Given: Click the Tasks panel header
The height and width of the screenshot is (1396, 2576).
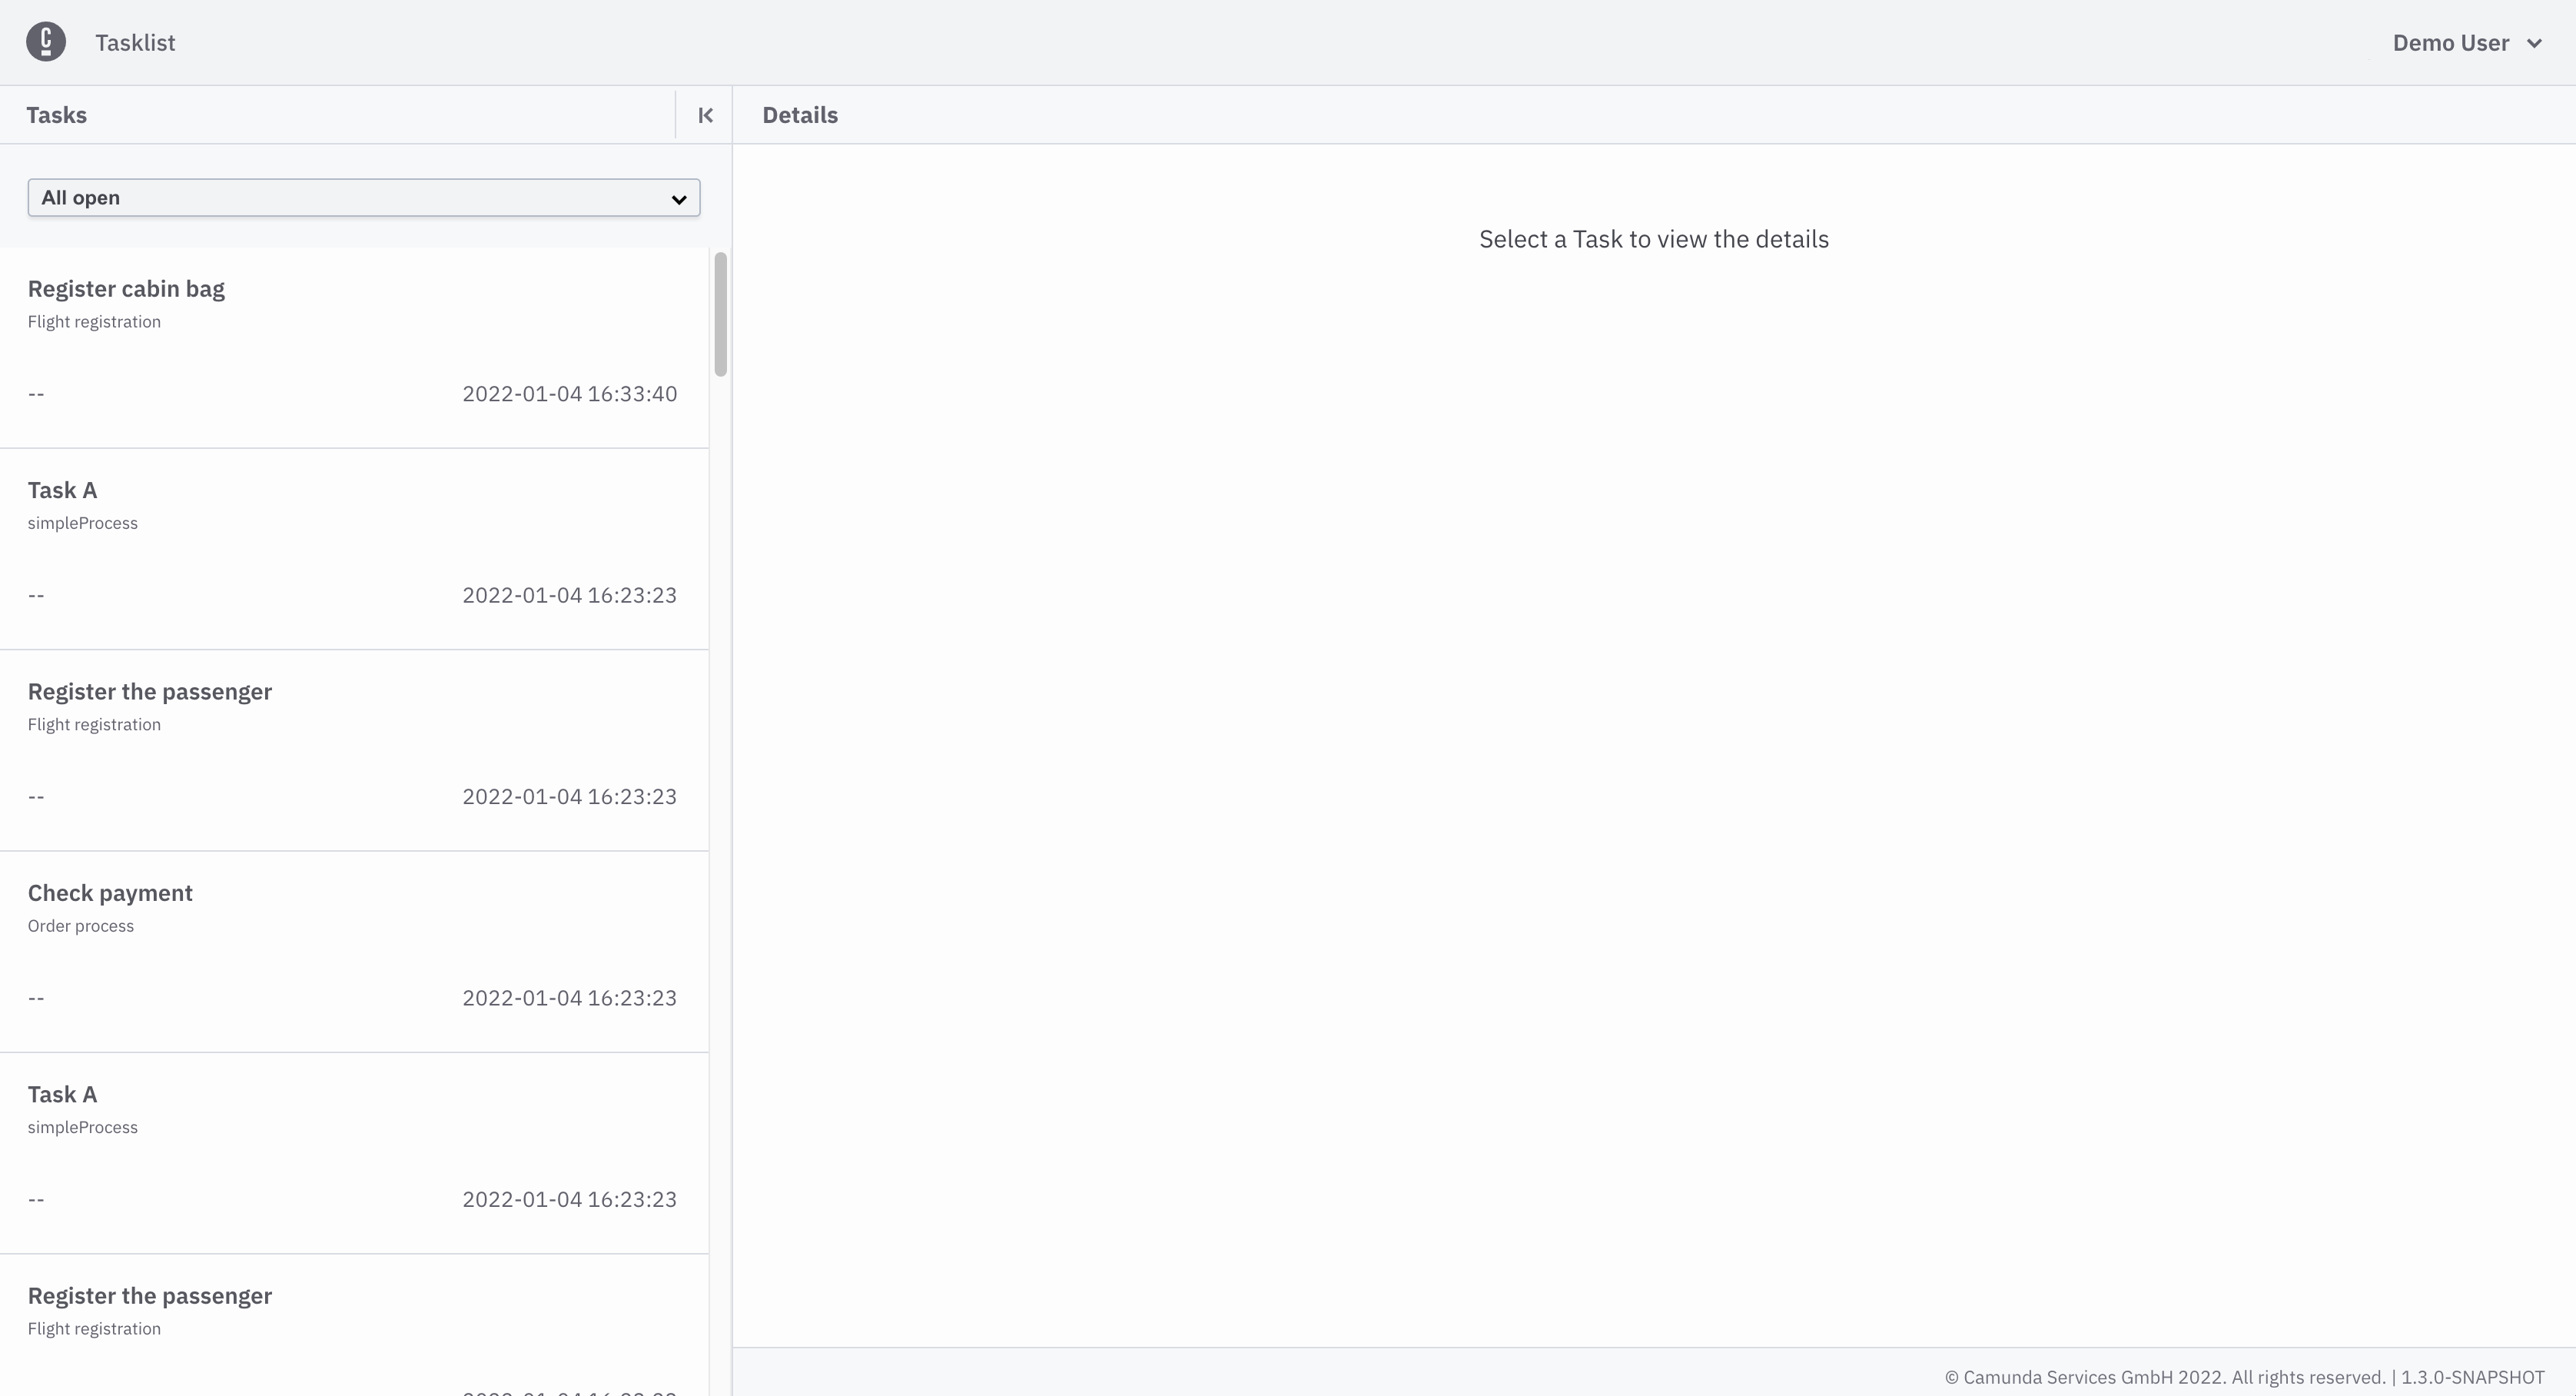Looking at the screenshot, I should pos(56,115).
